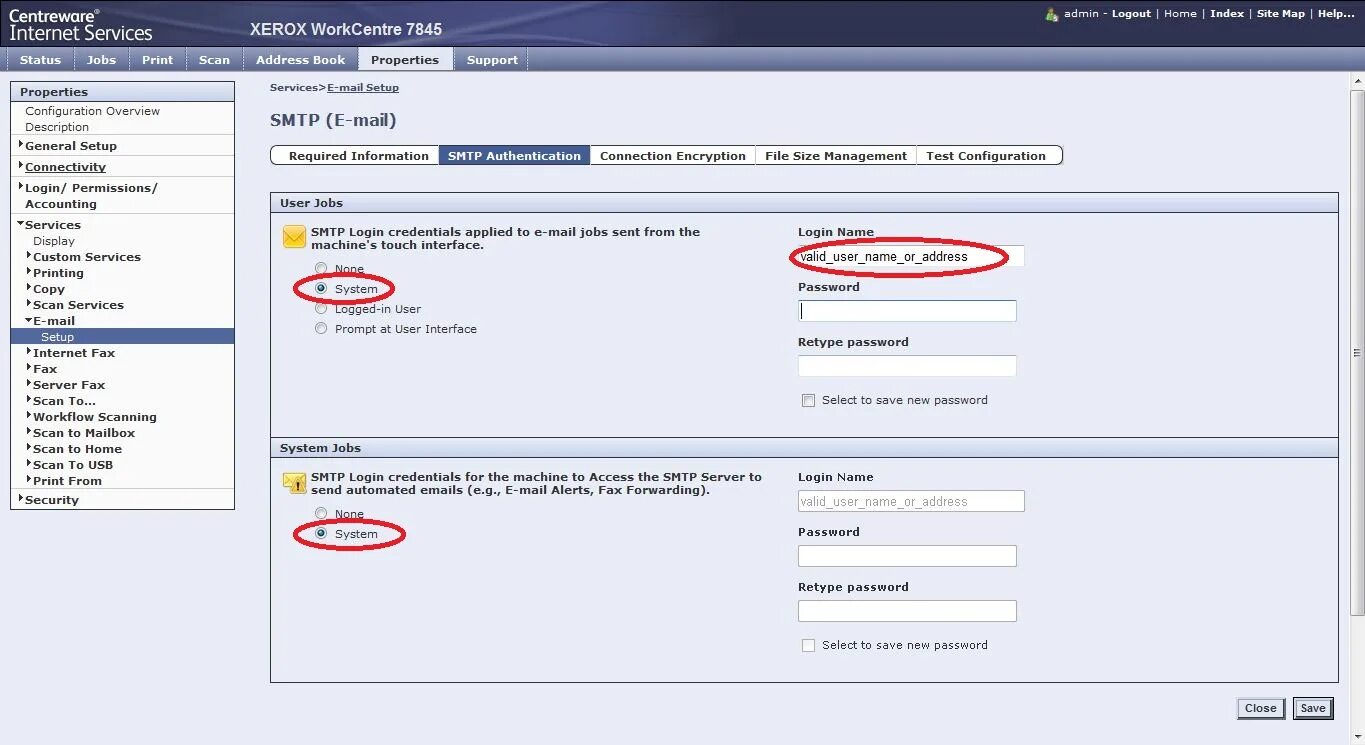Click User Jobs Password field
This screenshot has width=1365, height=745.
907,311
